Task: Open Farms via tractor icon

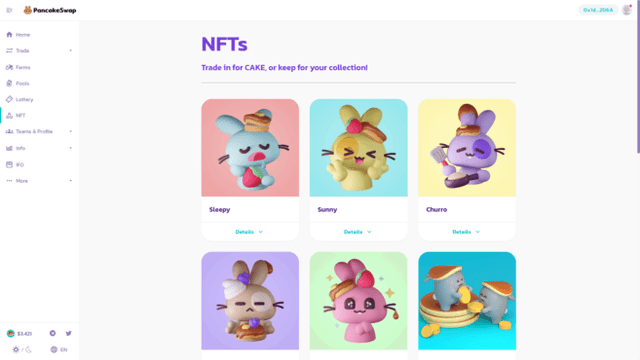Action: (9, 67)
